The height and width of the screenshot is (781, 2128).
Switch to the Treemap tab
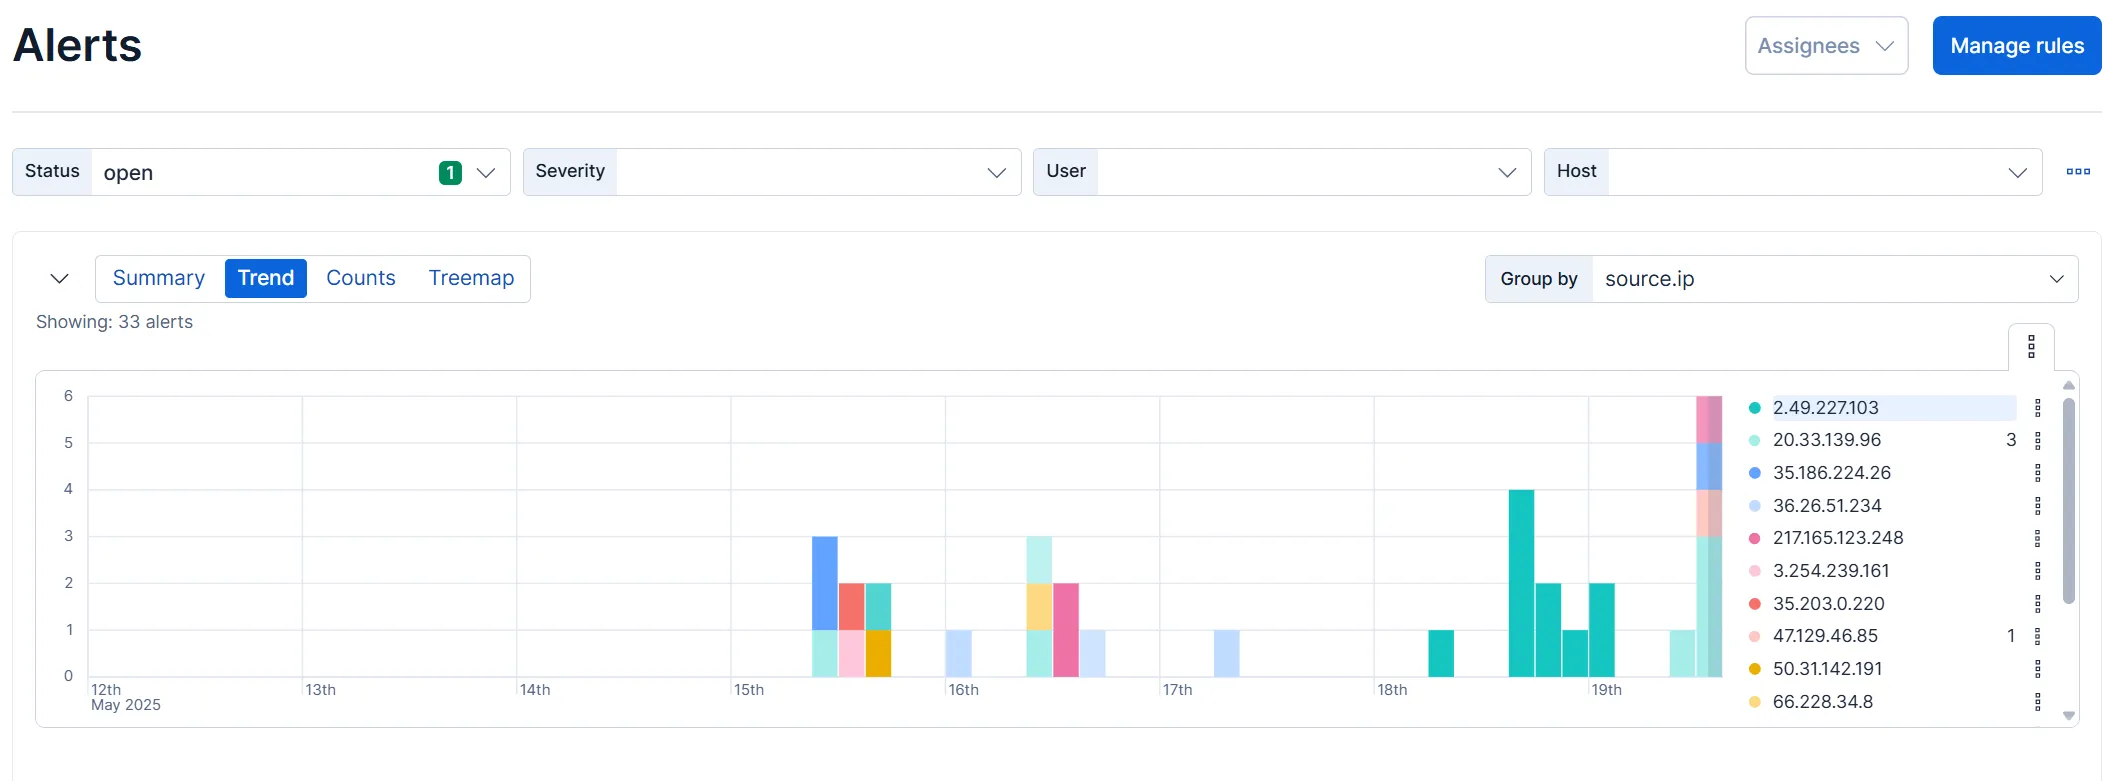tap(472, 278)
